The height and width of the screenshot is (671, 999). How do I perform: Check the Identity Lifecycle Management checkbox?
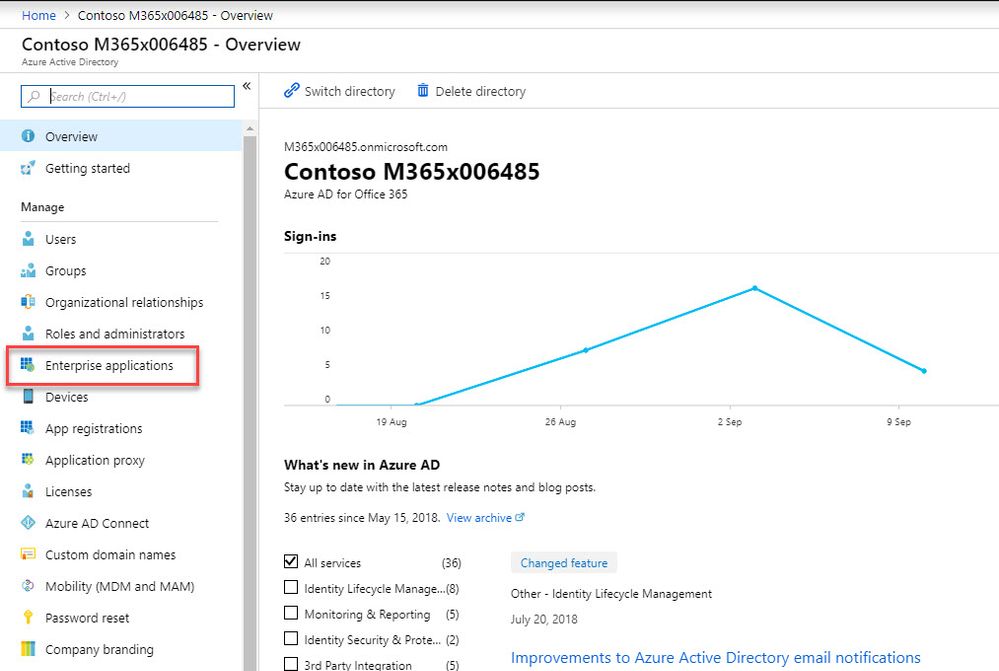291,587
